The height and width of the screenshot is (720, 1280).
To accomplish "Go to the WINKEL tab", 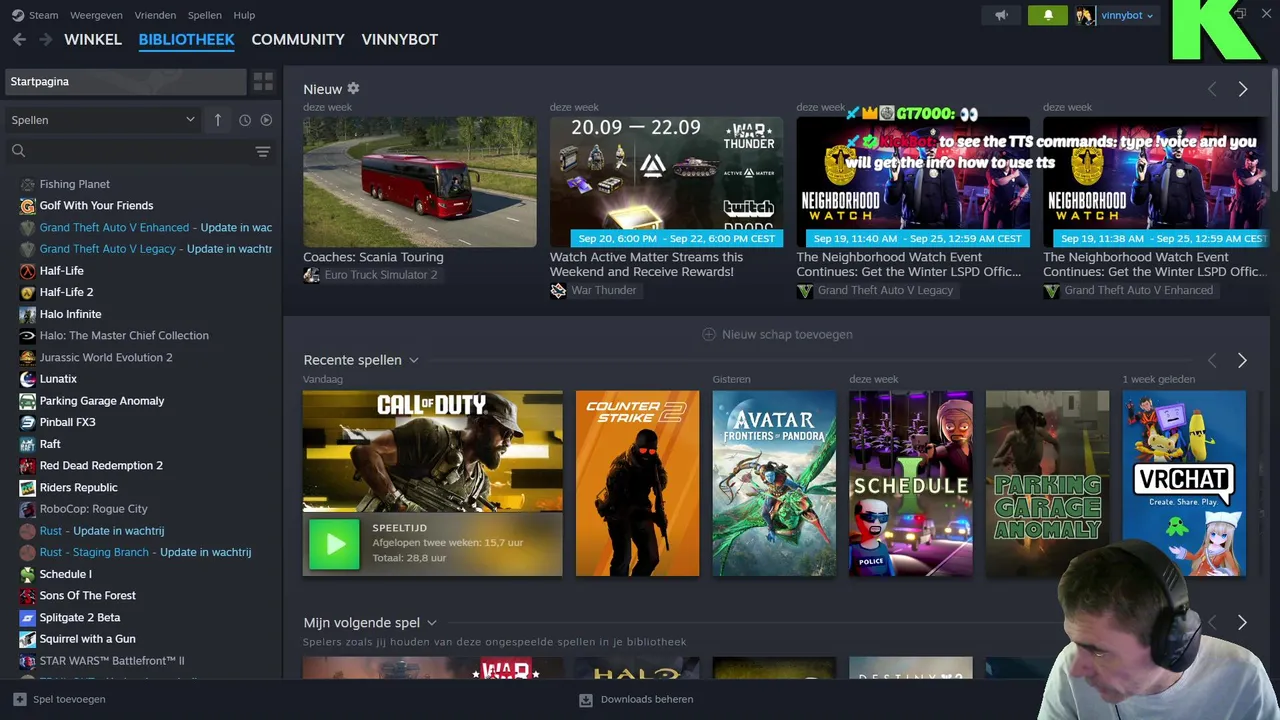I will (93, 39).
